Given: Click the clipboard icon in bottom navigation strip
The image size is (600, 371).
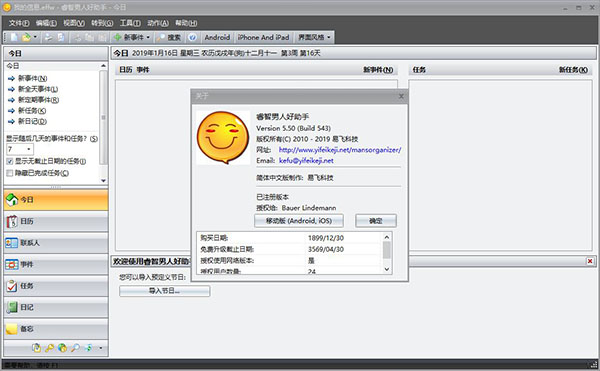Looking at the screenshot, I should click(x=36, y=348).
